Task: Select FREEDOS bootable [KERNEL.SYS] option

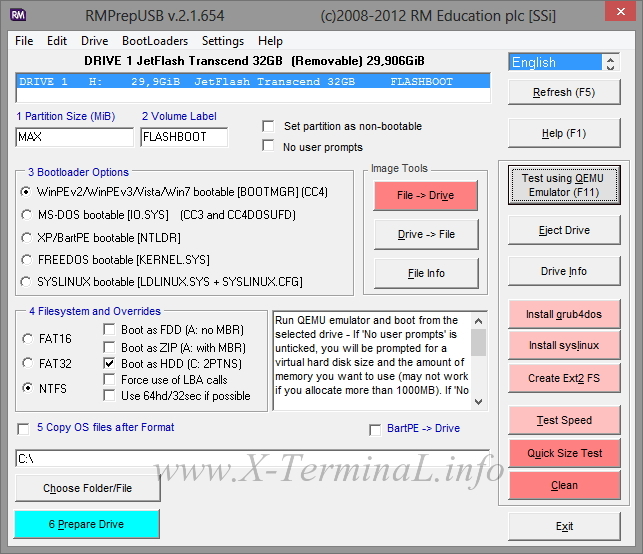Action: point(26,260)
